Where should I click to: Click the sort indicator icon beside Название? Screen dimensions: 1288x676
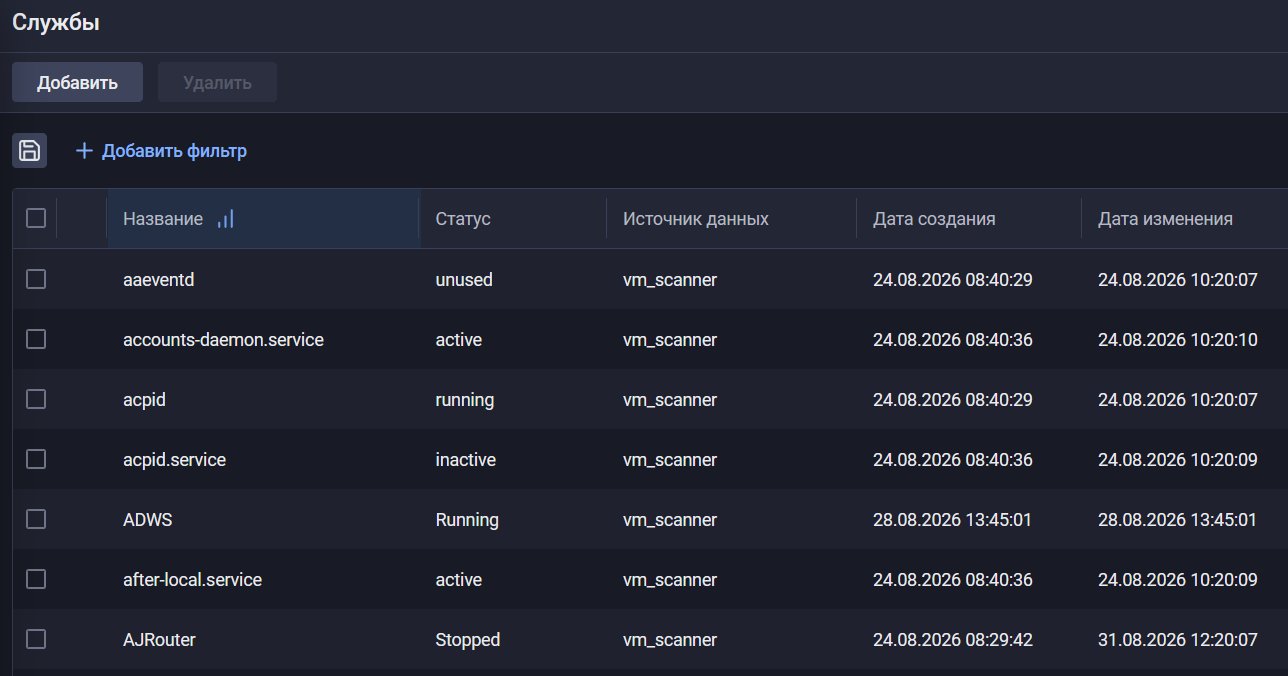(226, 219)
